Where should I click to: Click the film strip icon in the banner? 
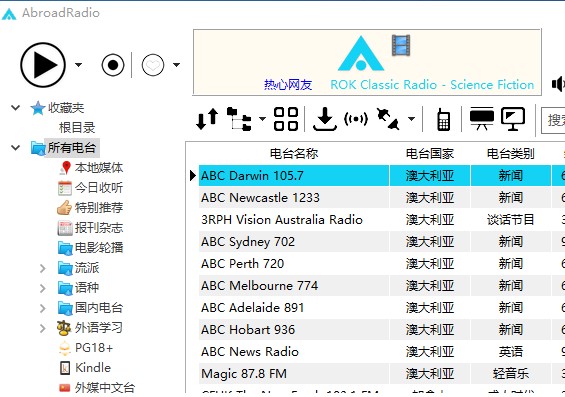pos(401,45)
